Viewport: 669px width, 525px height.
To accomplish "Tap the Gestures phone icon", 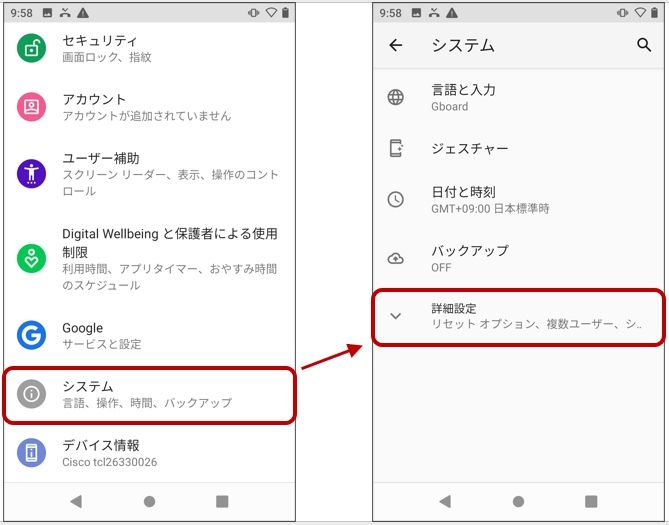I will [396, 148].
